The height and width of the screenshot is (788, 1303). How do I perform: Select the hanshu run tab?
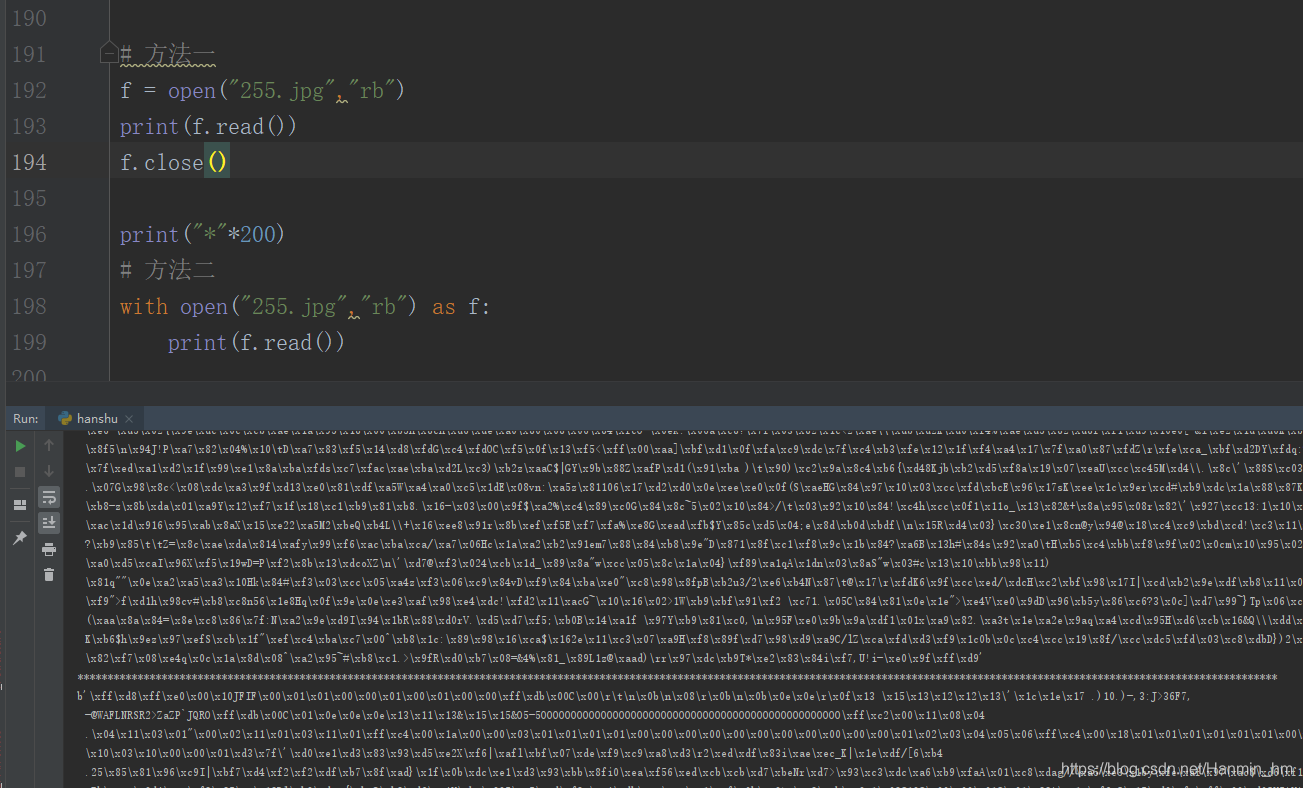[96, 418]
